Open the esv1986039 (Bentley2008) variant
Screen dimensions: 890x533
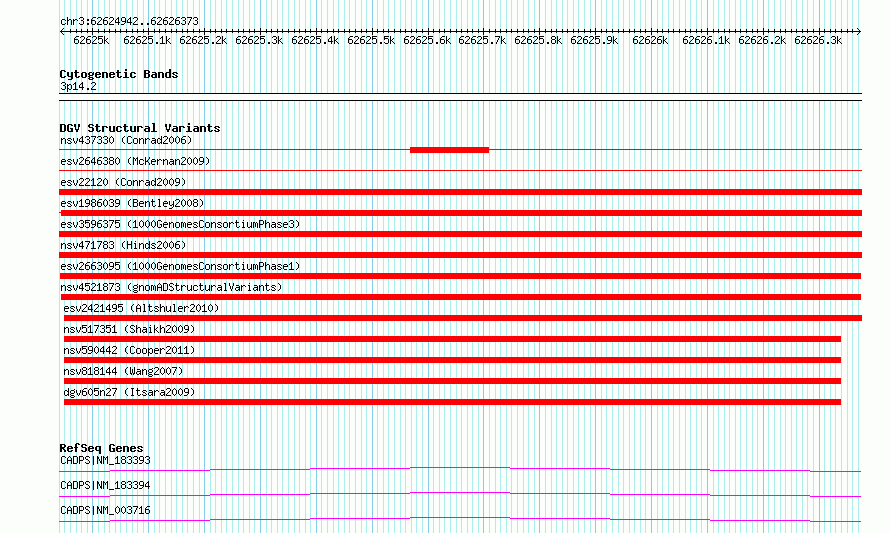132,203
